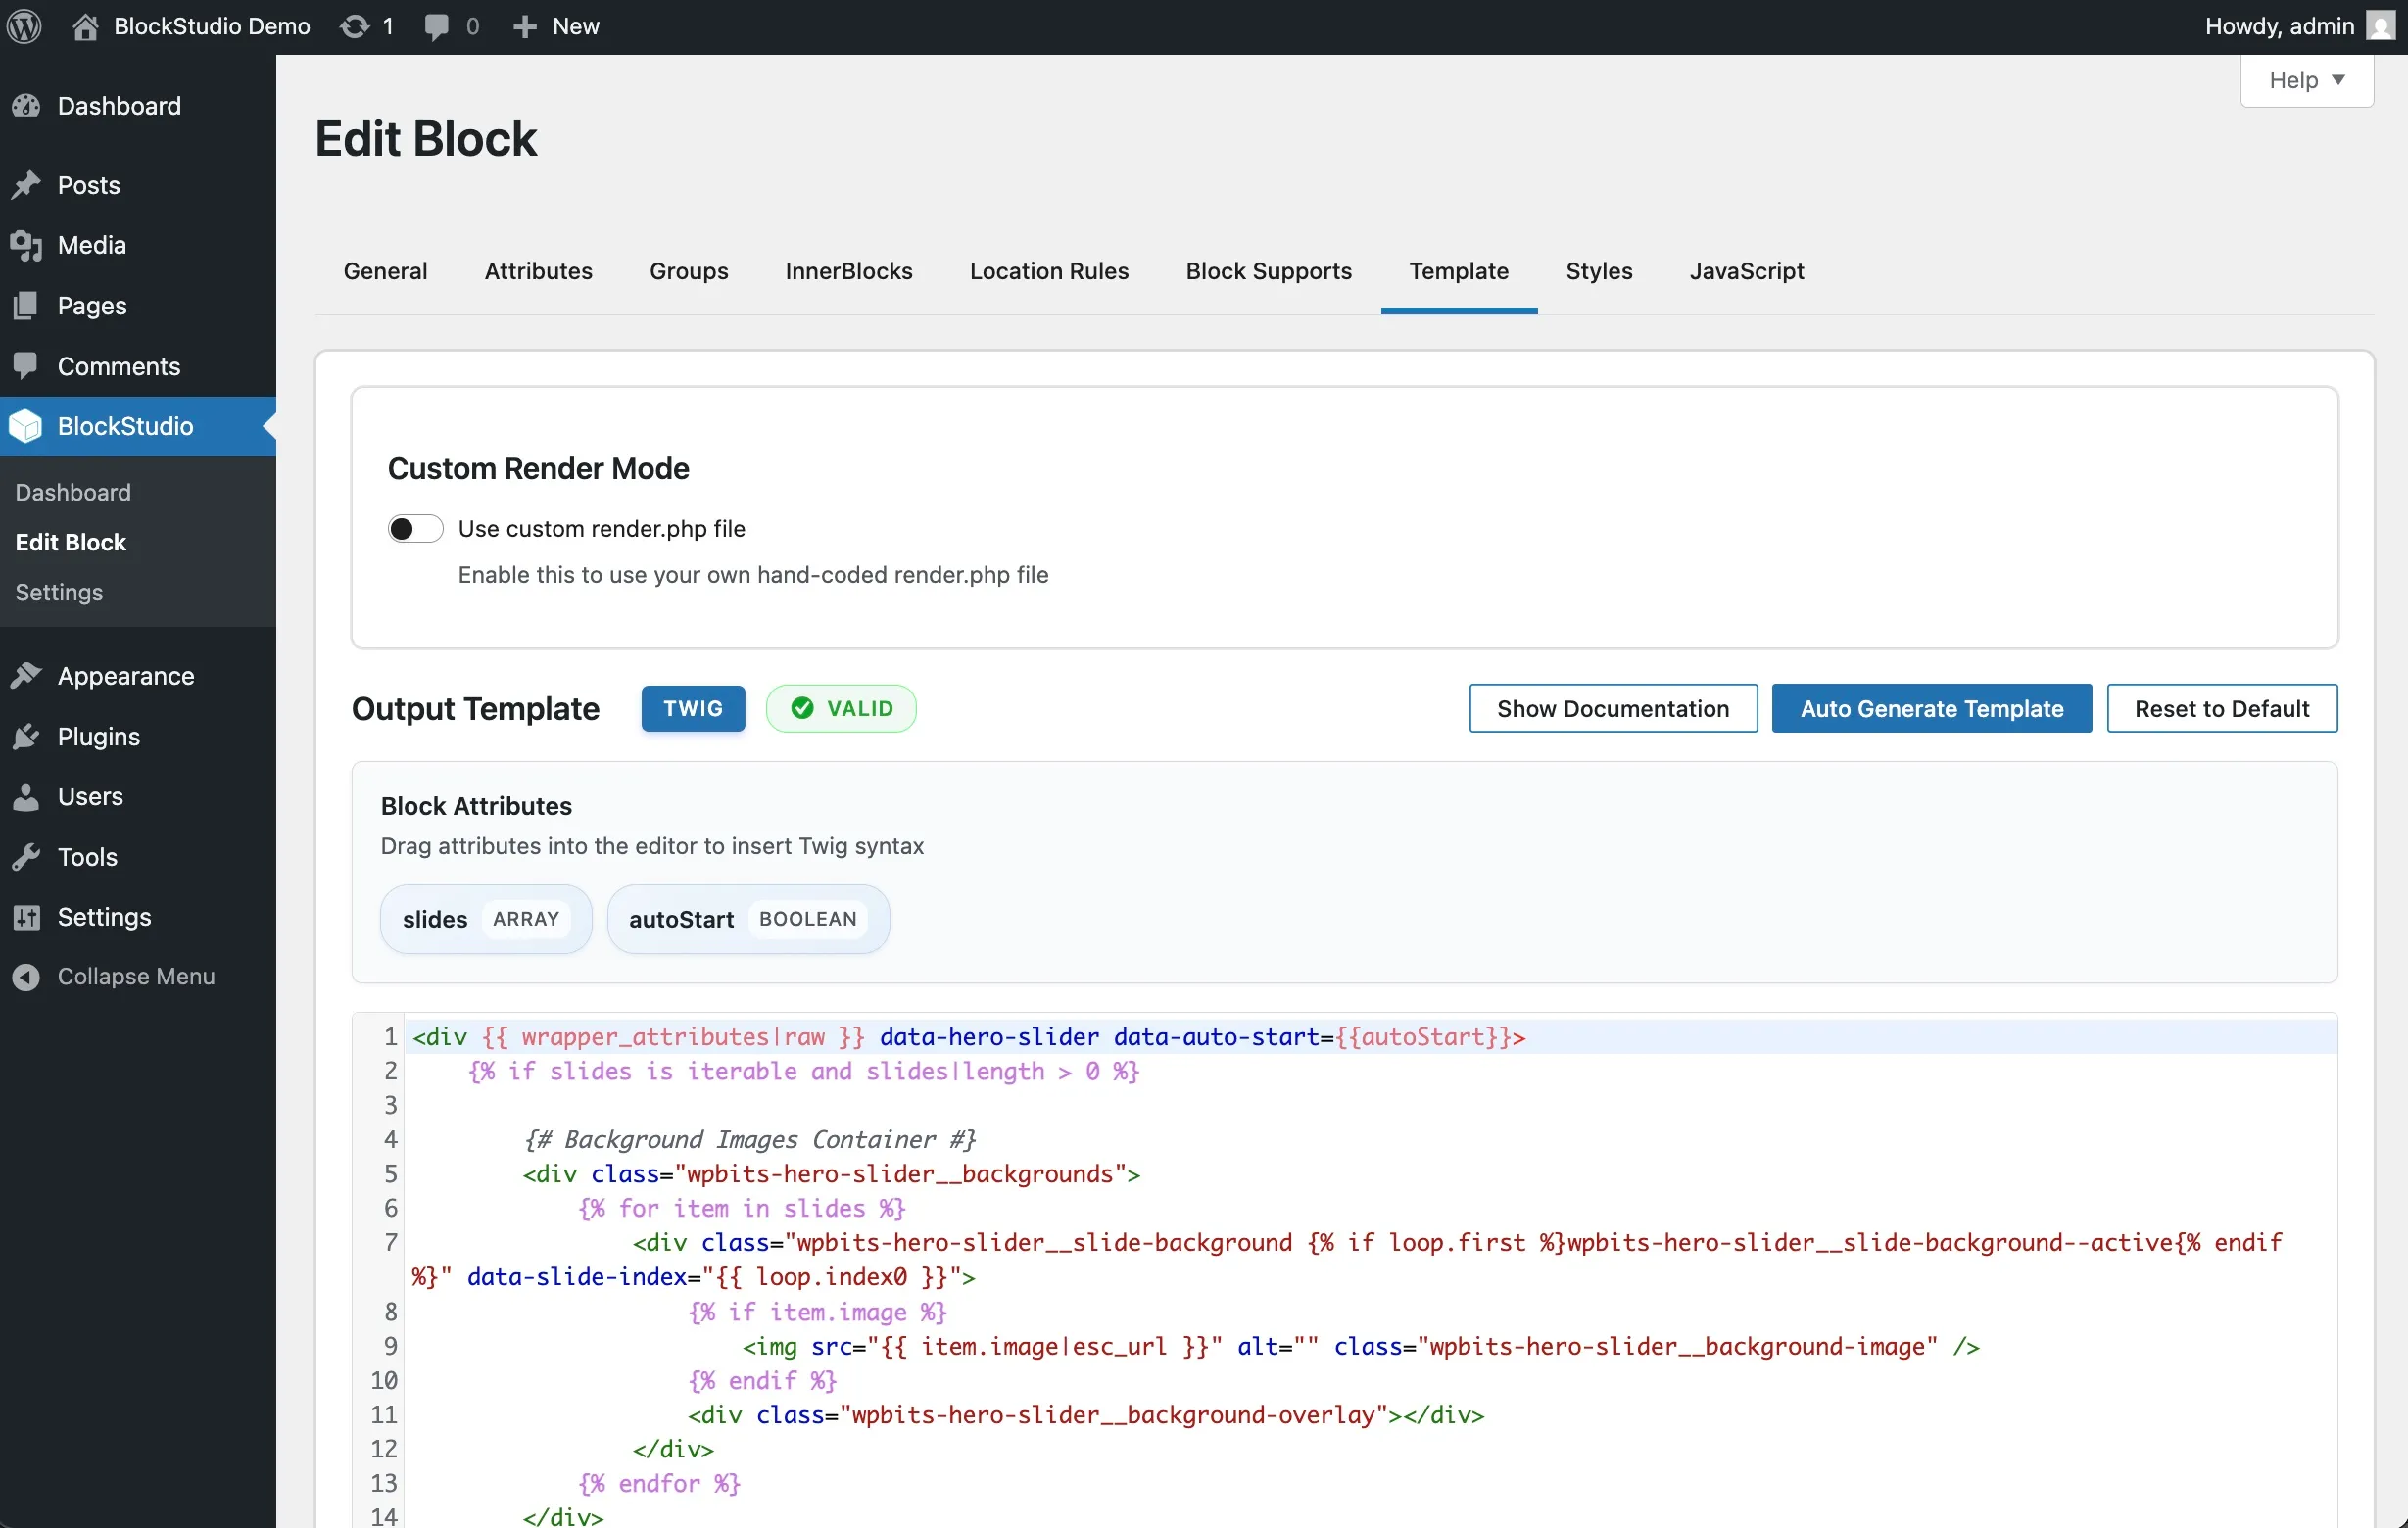Click the Posts pin icon
Image resolution: width=2408 pixels, height=1528 pixels.
(x=26, y=185)
